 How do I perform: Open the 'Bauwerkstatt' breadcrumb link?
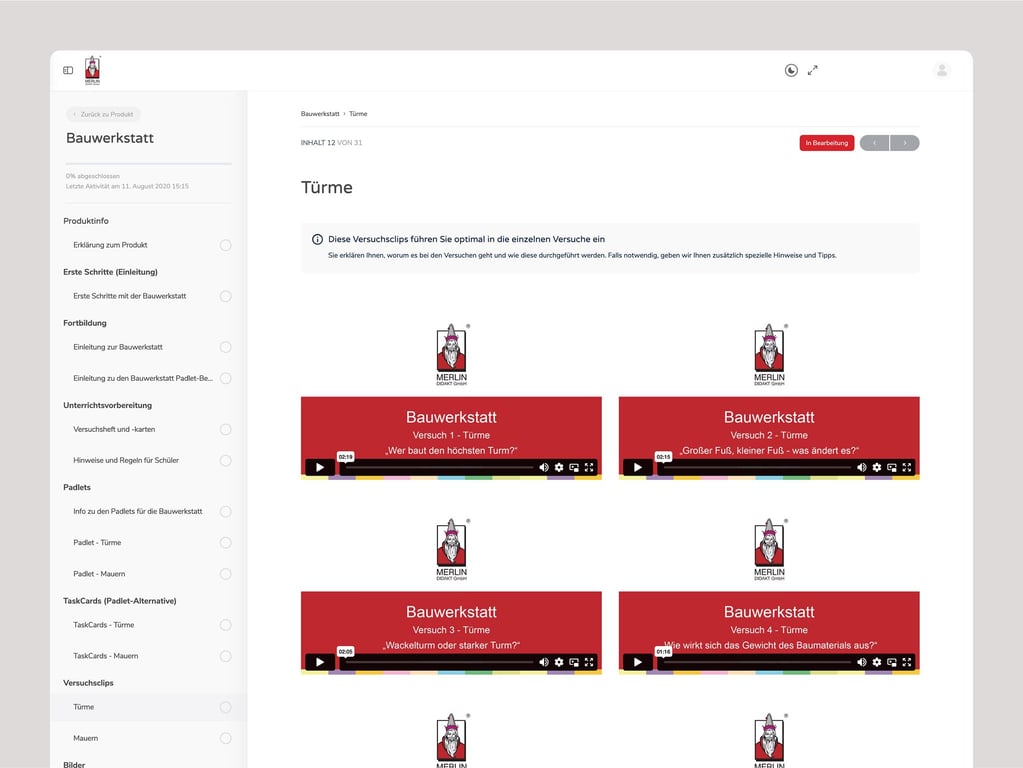pos(319,113)
